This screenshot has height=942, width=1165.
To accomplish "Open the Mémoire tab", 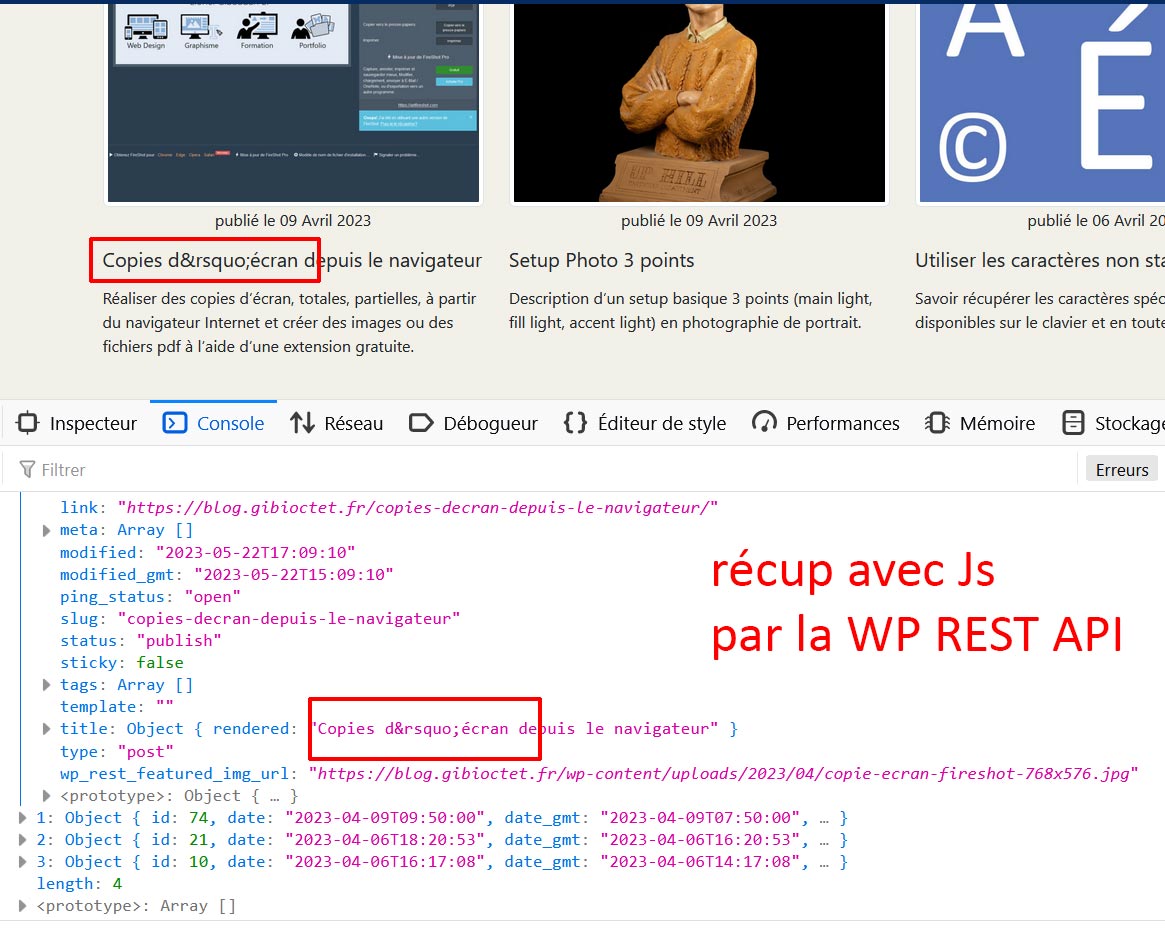I will click(x=980, y=423).
